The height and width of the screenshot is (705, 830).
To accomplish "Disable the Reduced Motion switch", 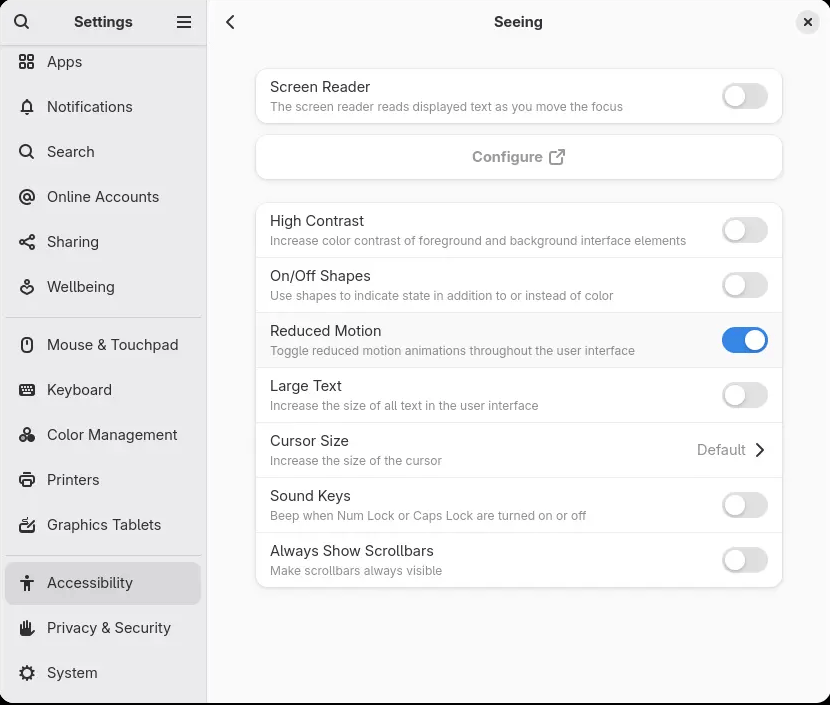I will tap(744, 340).
